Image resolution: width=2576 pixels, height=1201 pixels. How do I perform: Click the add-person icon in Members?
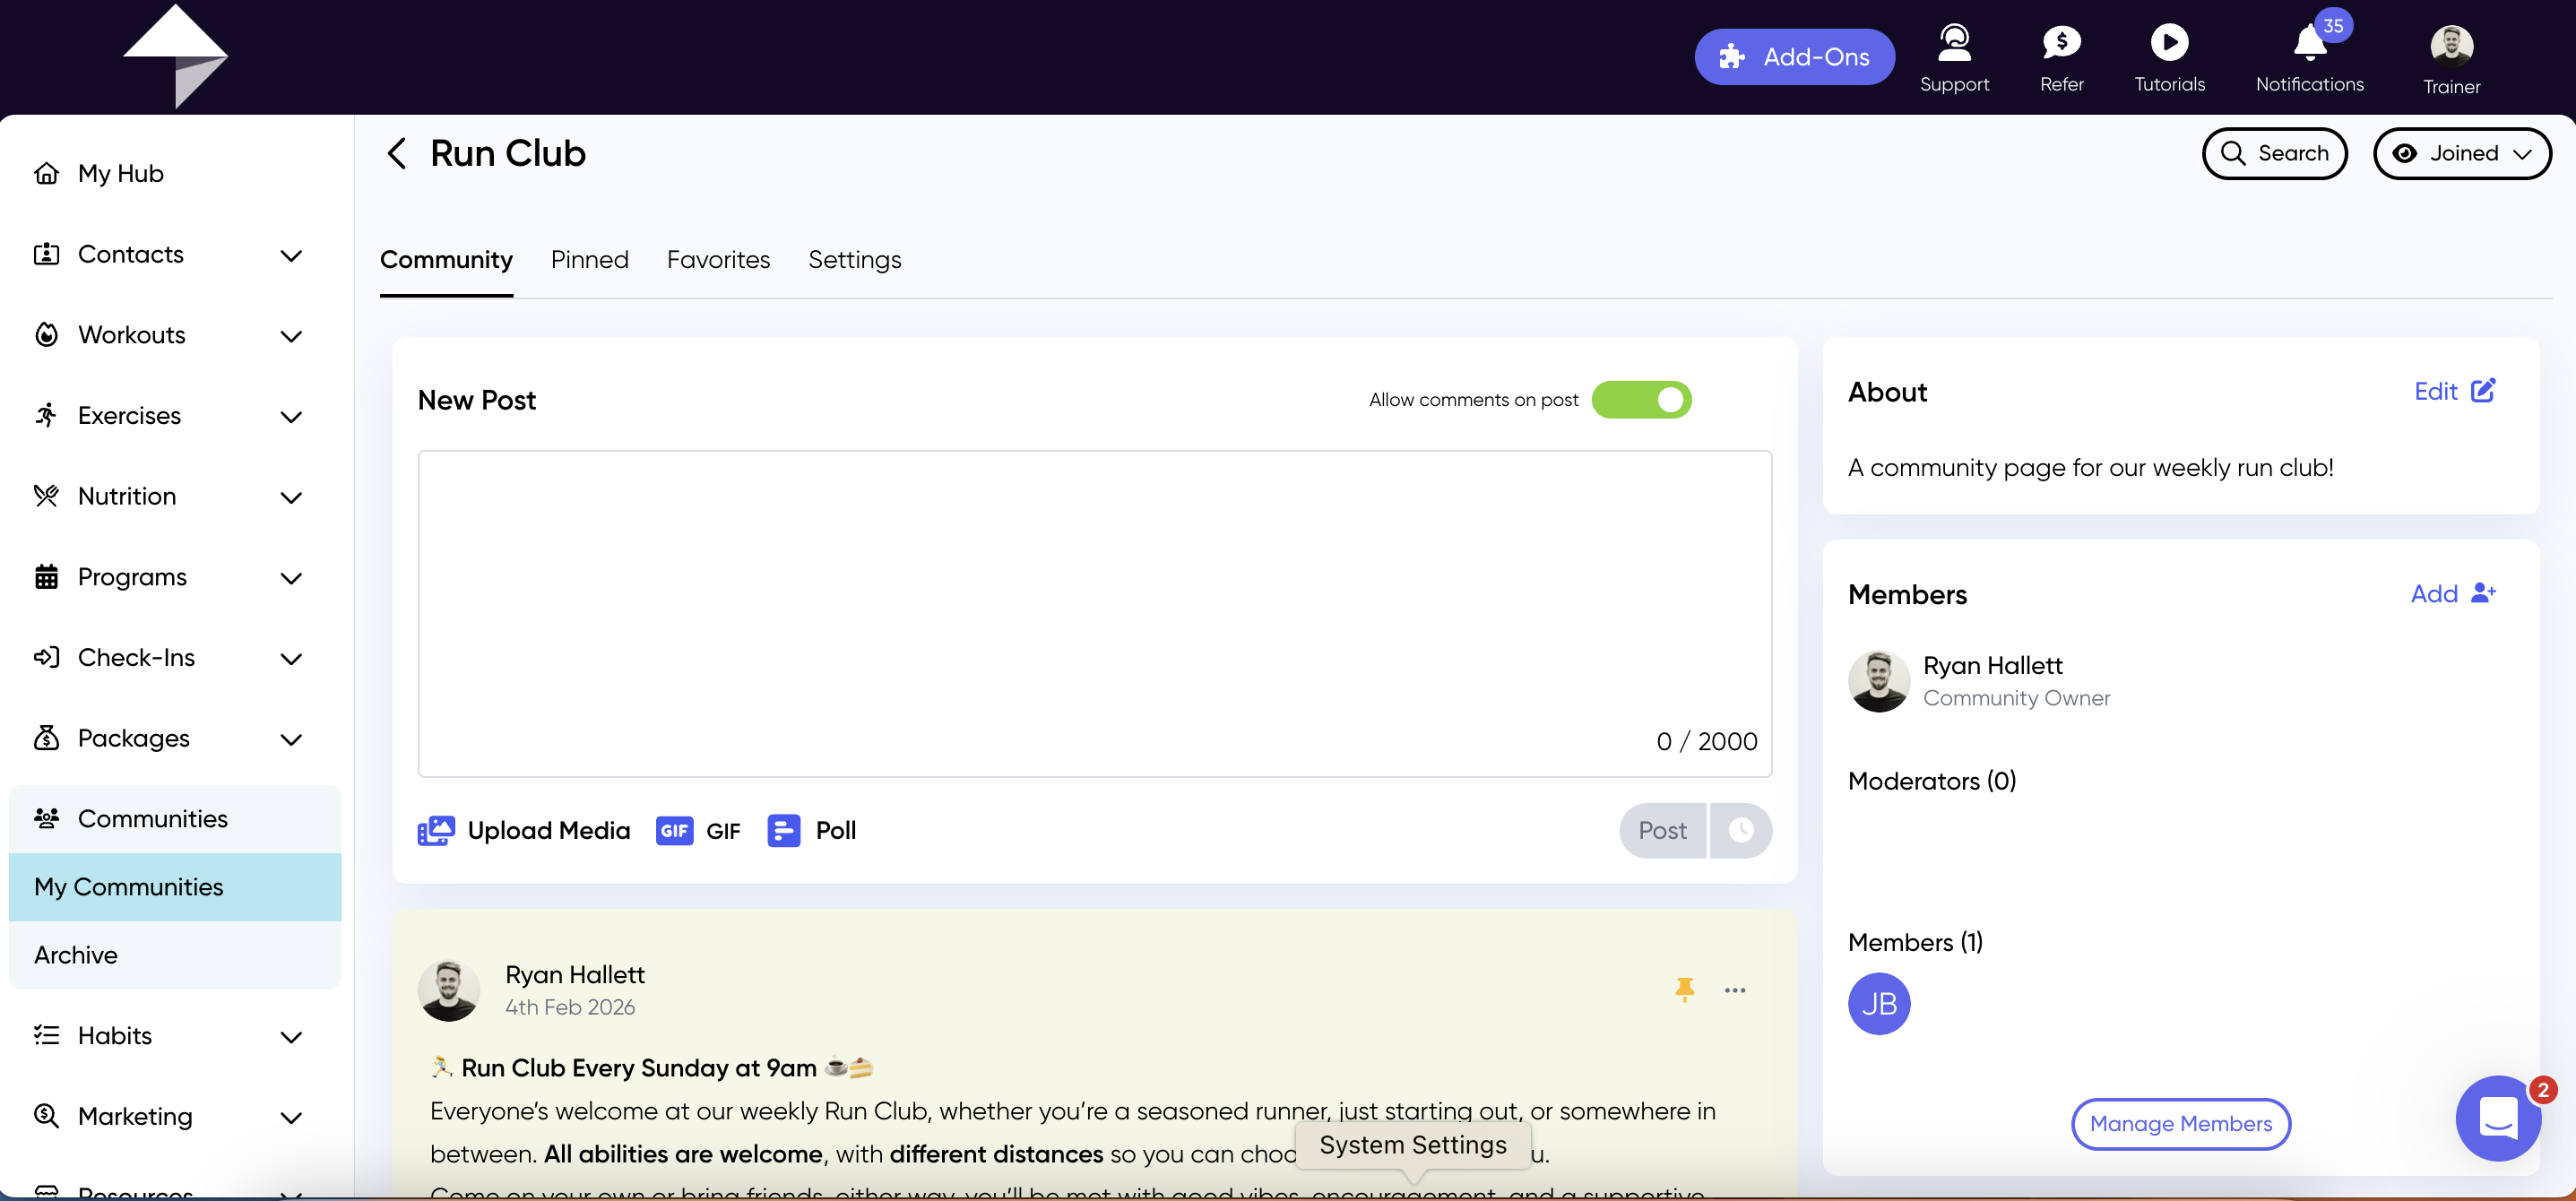[x=2484, y=593]
